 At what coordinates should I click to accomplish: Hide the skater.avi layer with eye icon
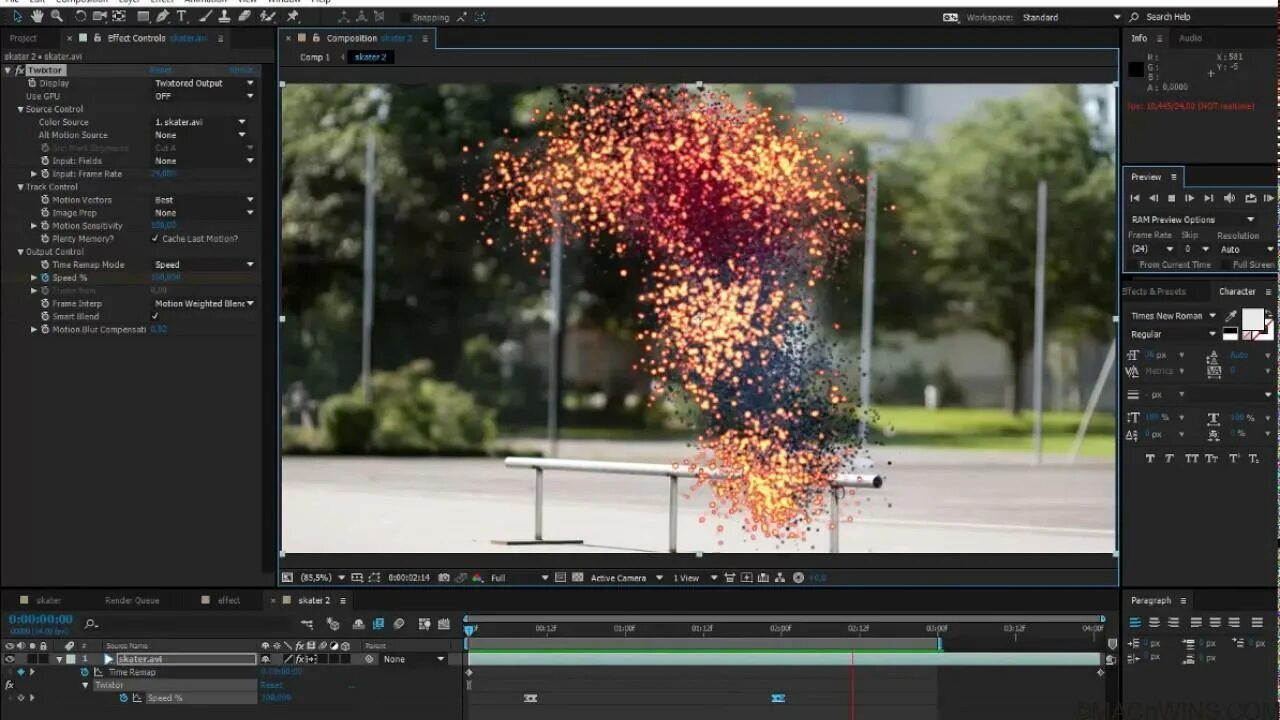point(10,659)
